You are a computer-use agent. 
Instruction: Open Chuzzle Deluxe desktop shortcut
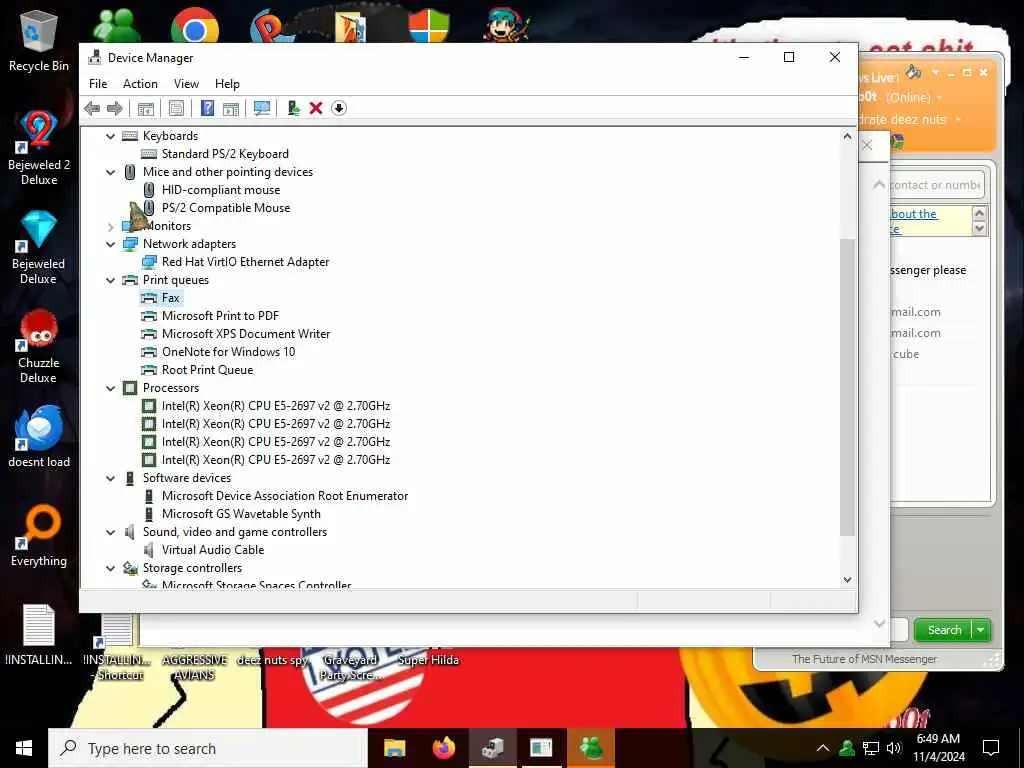[39, 347]
